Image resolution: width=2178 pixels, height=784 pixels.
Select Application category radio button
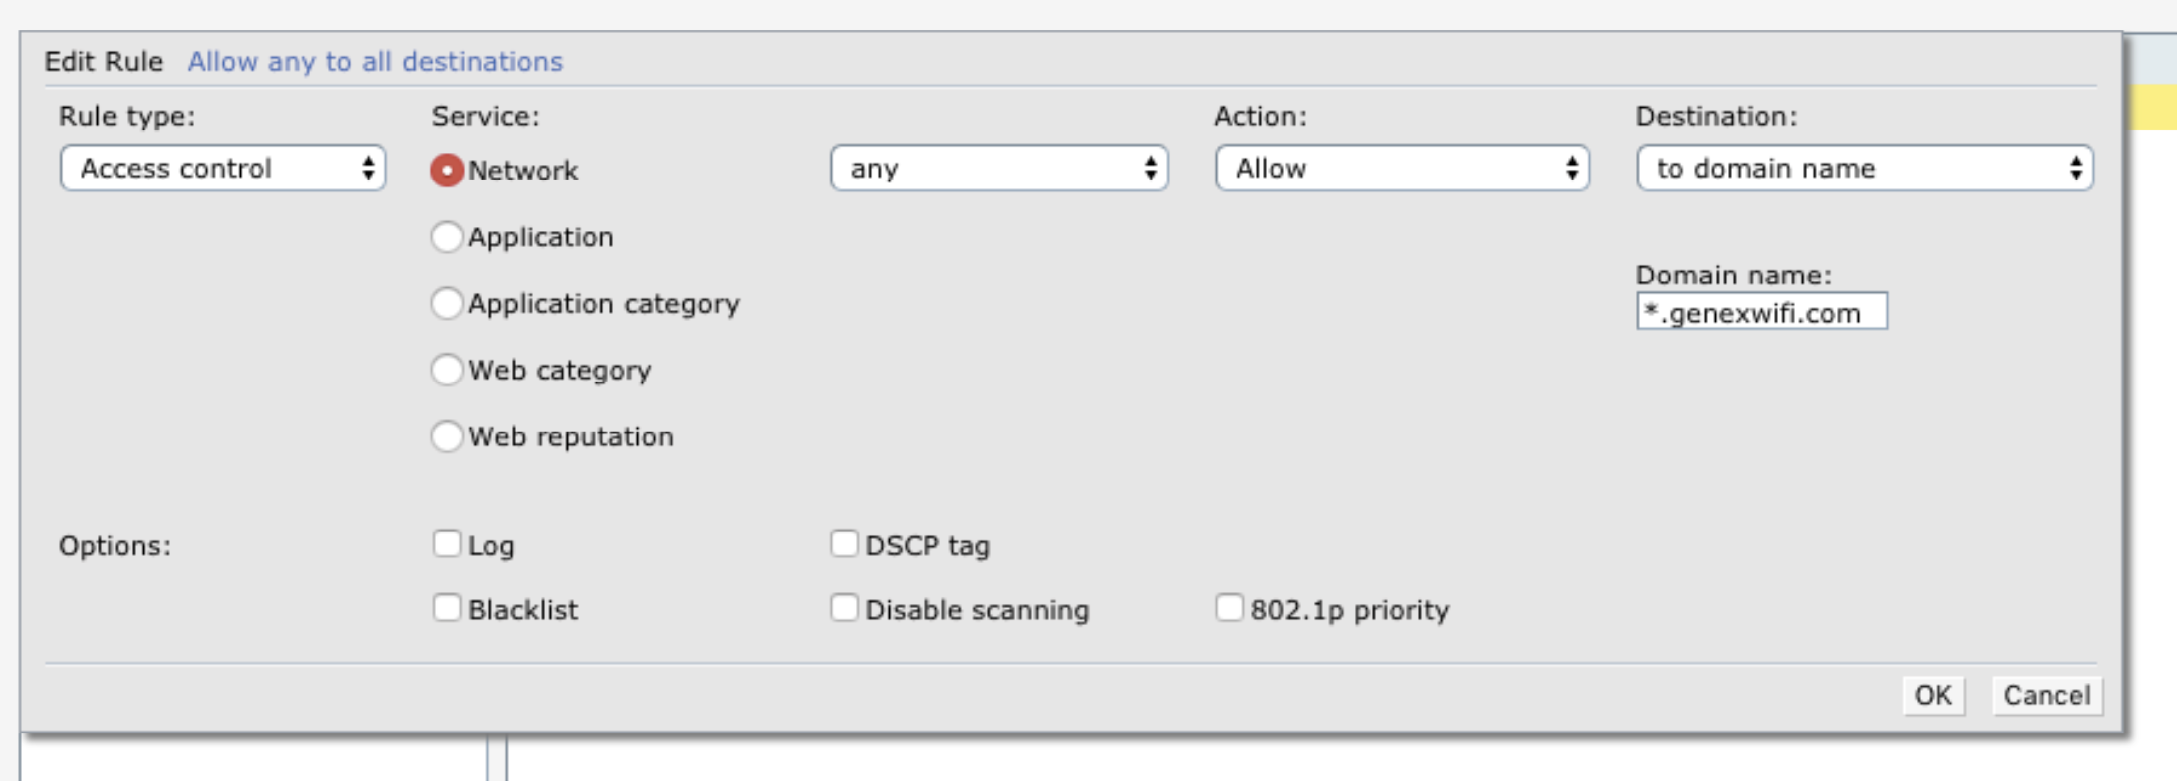click(x=447, y=303)
